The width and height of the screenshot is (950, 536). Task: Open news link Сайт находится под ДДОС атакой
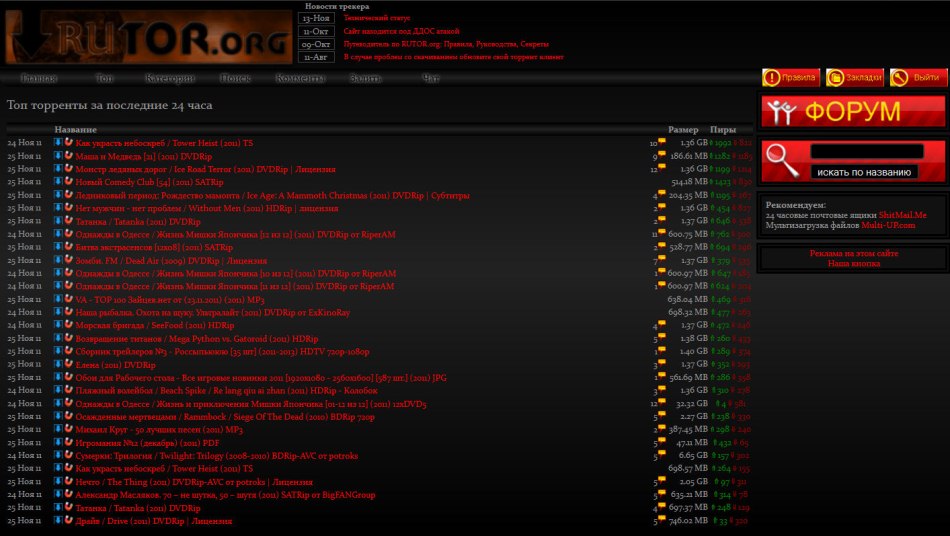401,31
